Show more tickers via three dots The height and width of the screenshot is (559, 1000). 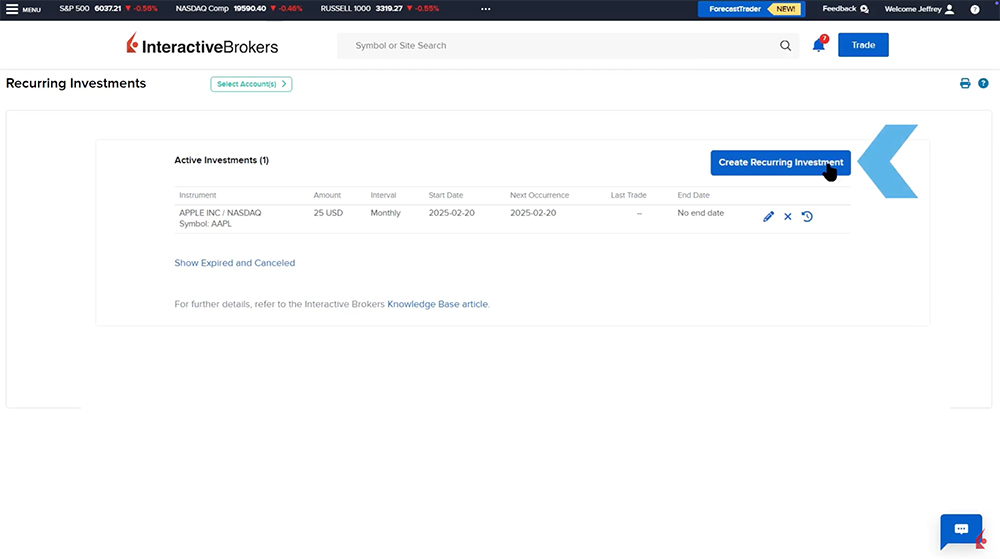coord(486,9)
